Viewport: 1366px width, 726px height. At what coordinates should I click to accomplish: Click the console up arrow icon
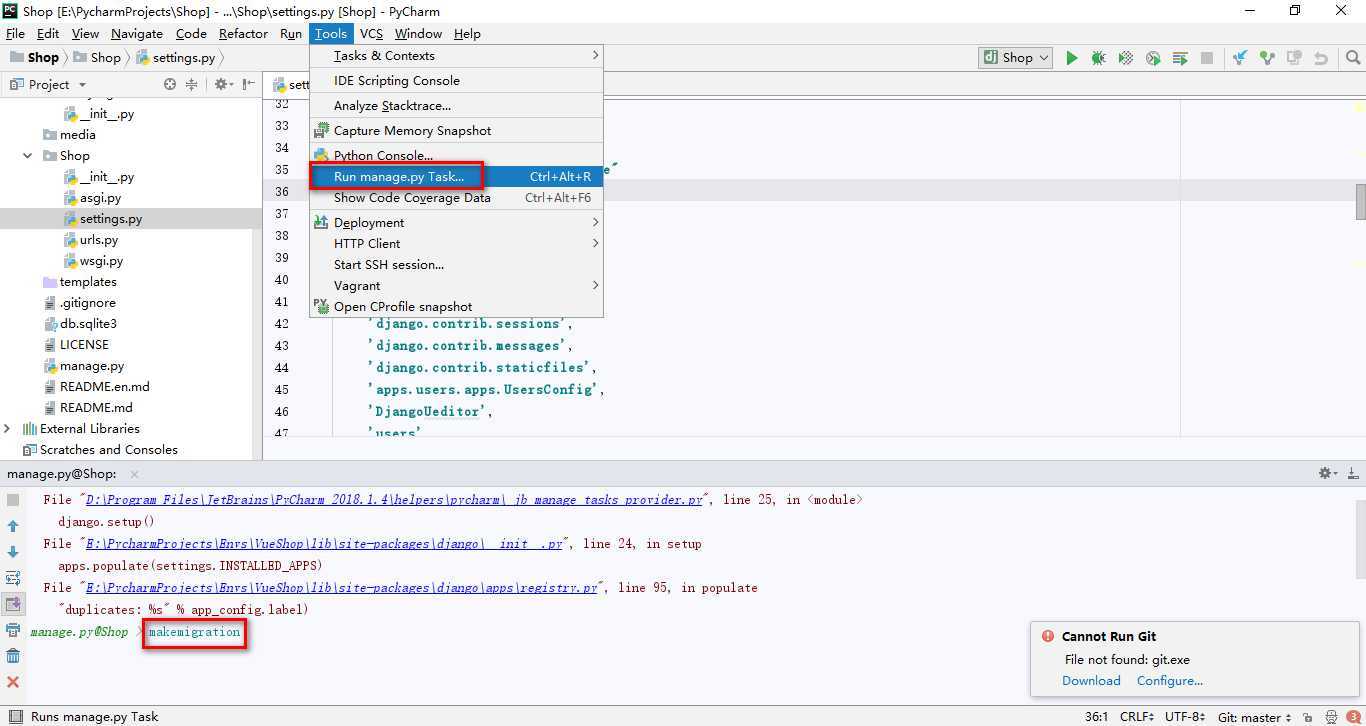(13, 526)
